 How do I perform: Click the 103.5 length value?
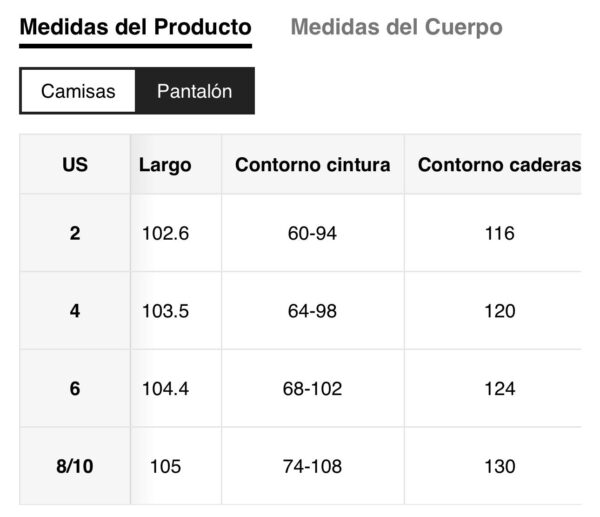tap(166, 311)
